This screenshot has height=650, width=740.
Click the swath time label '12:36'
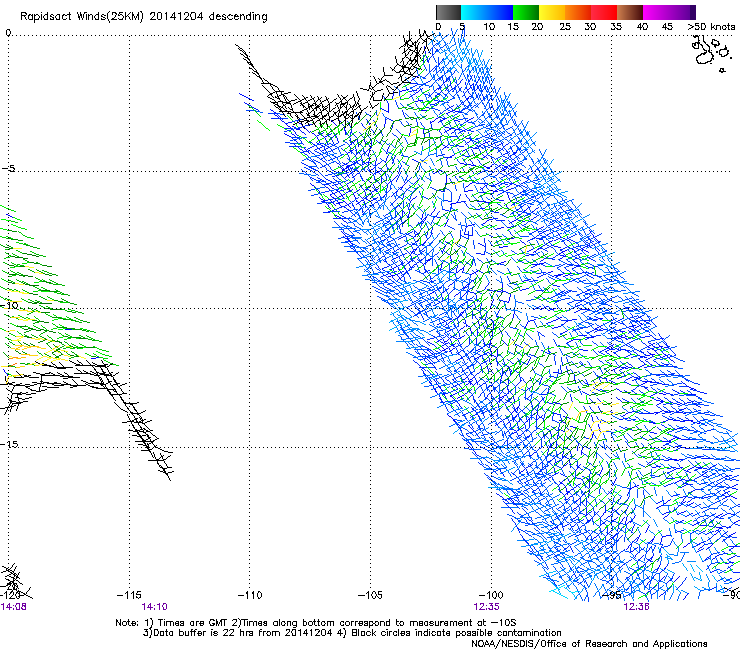click(x=636, y=607)
